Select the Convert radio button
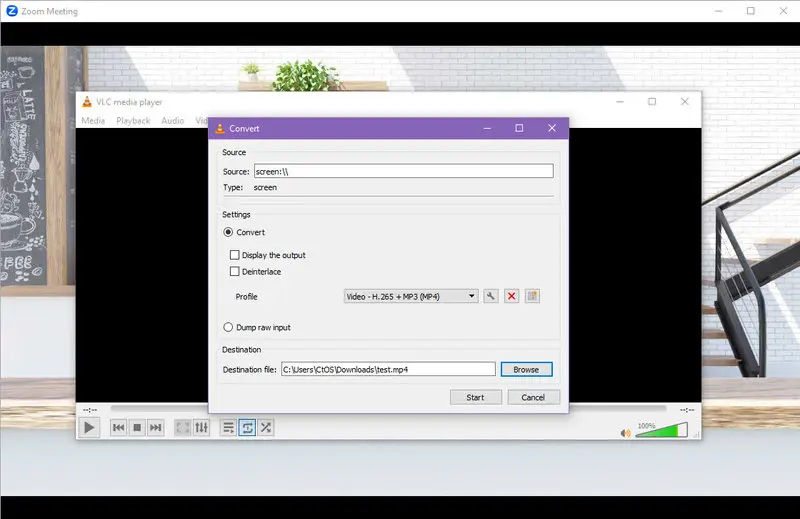The image size is (800, 519). click(228, 232)
